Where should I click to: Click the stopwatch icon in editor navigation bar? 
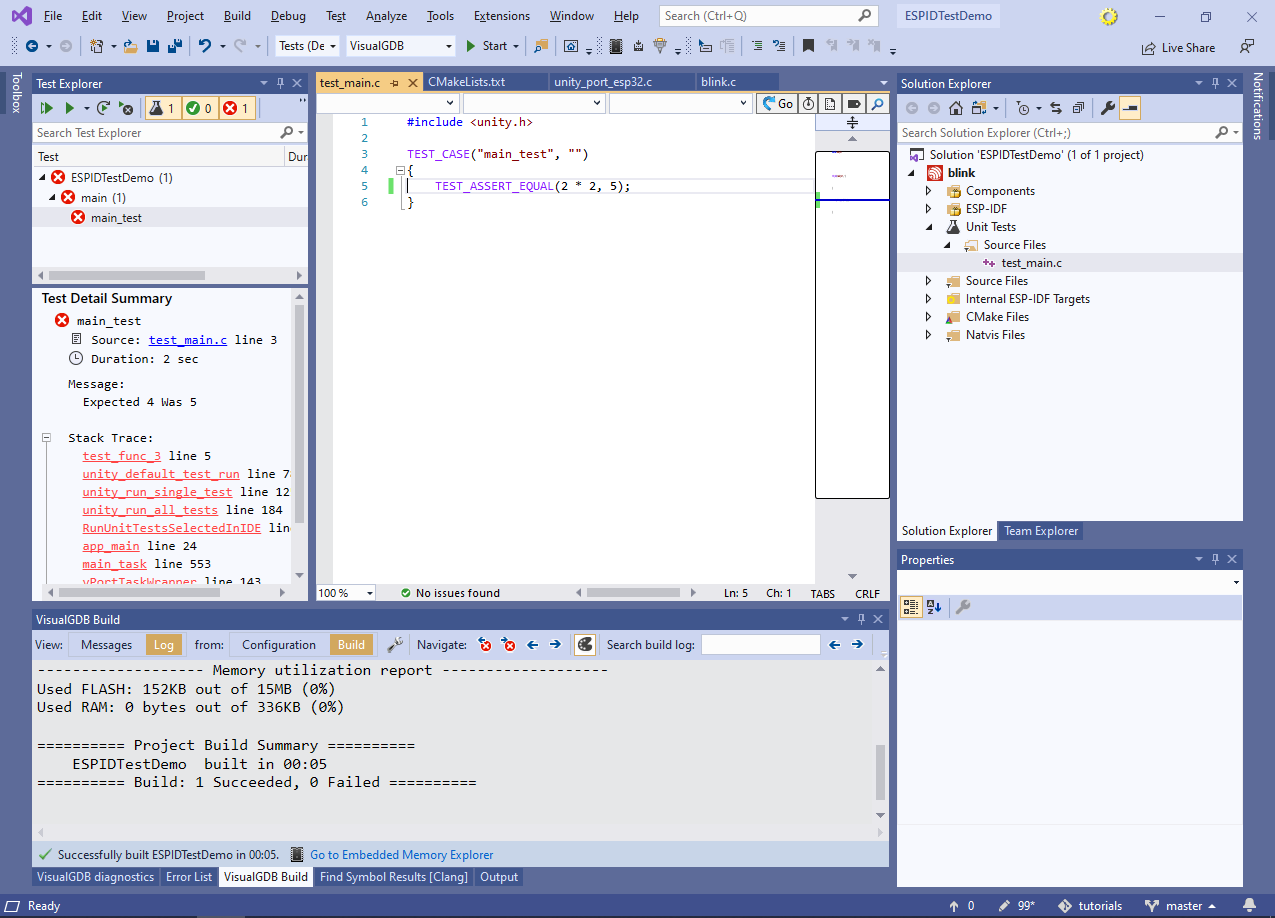[808, 103]
